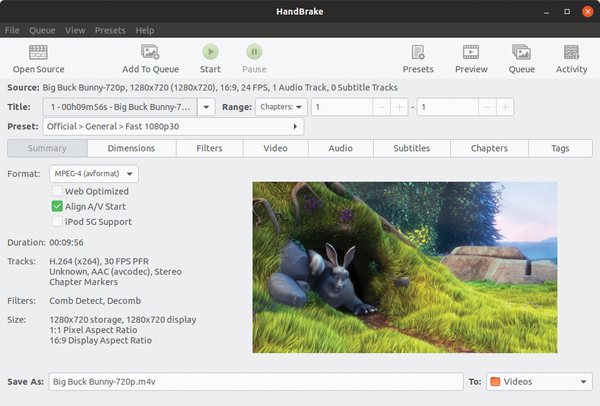600x406 pixels.
Task: Show the Queue window
Action: pos(522,59)
